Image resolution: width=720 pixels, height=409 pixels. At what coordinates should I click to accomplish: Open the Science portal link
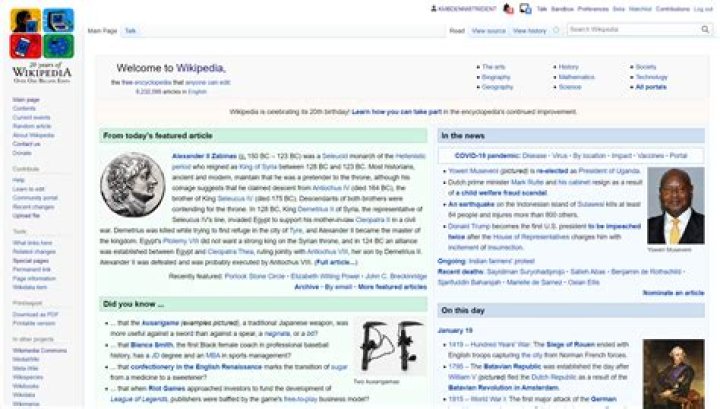tap(570, 87)
